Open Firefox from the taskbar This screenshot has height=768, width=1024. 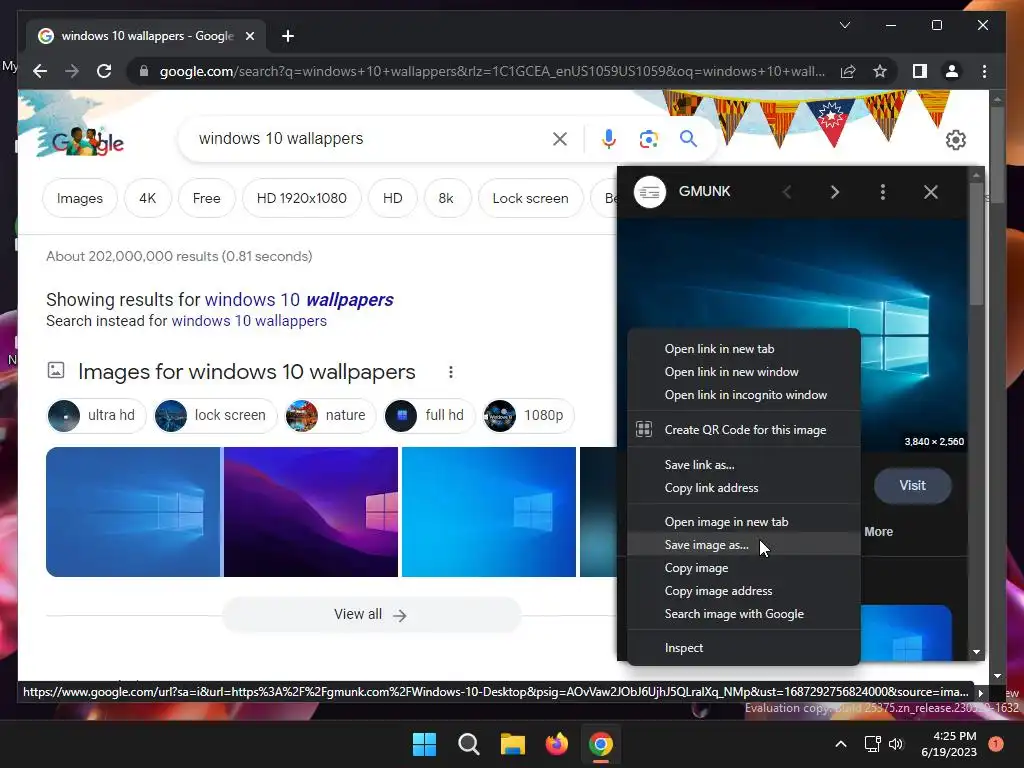click(556, 744)
